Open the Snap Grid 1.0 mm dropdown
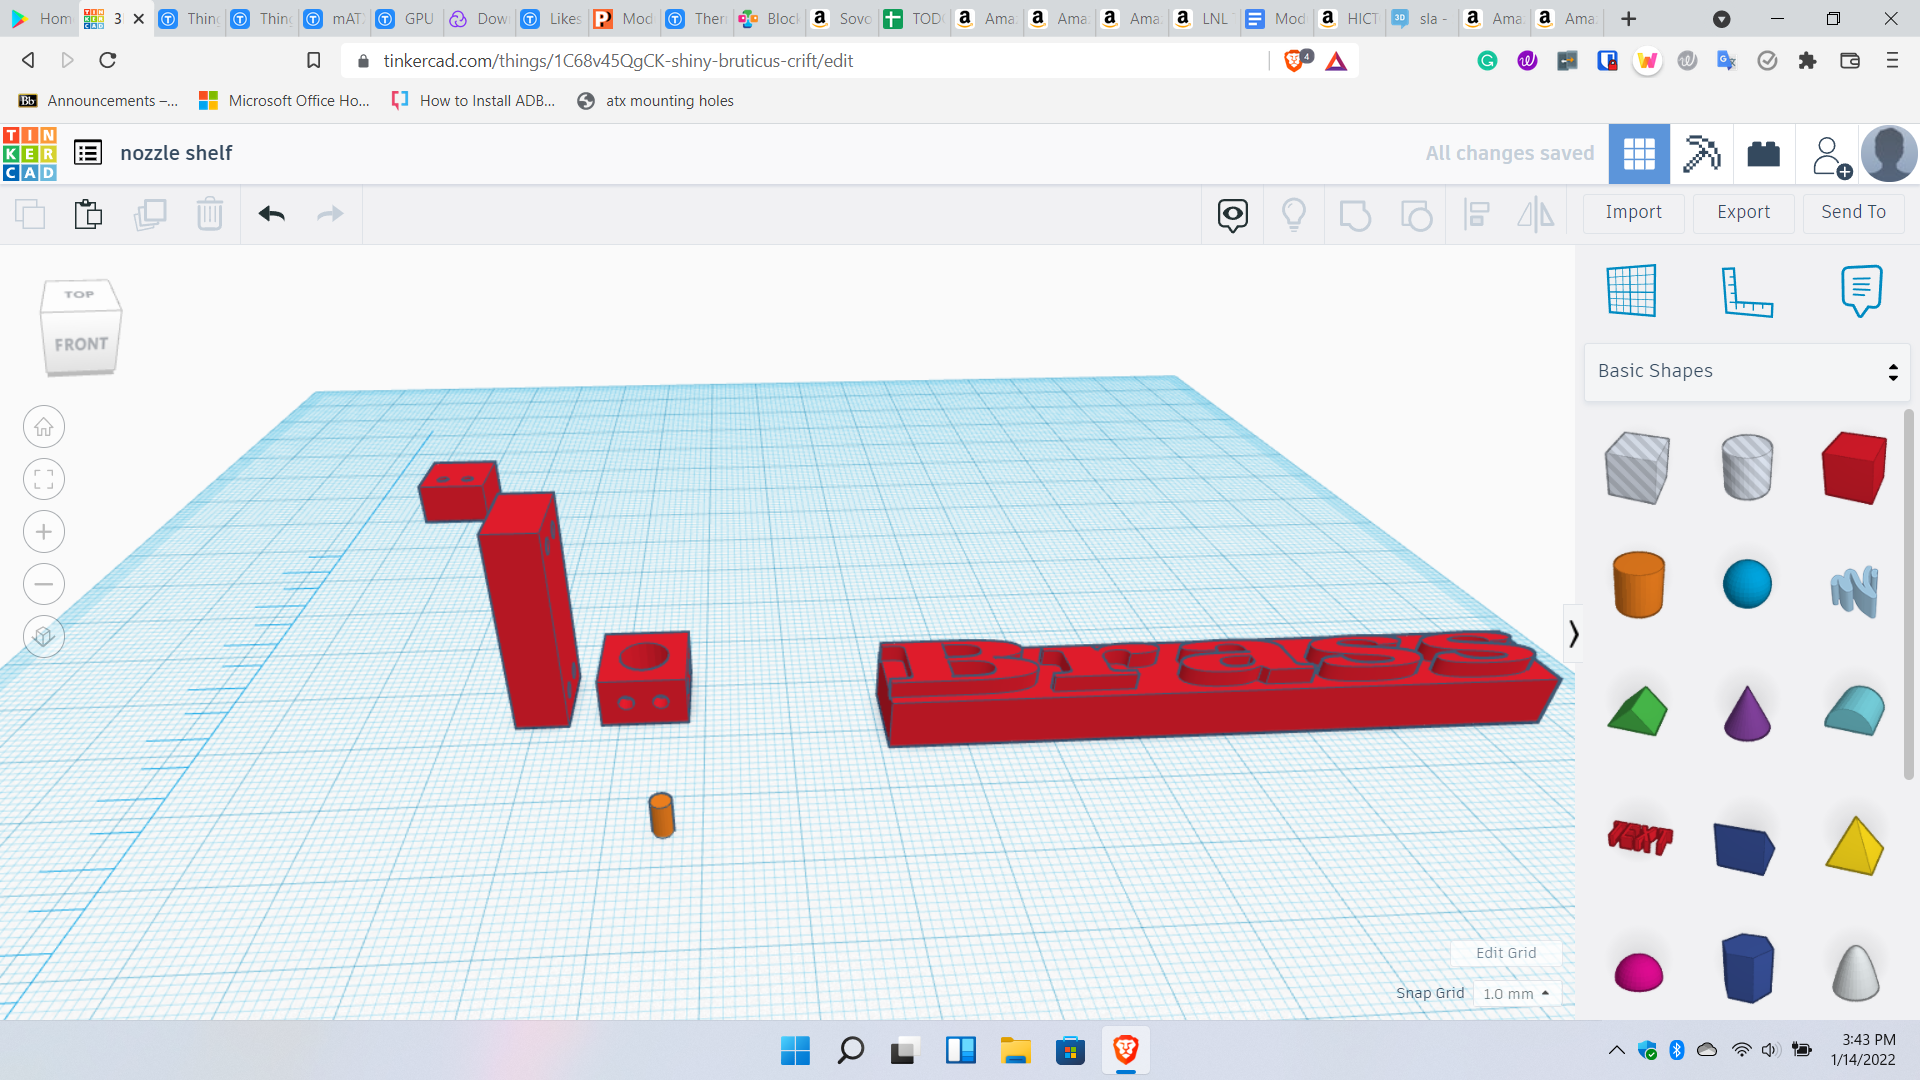The width and height of the screenshot is (1920, 1080). coord(1516,993)
